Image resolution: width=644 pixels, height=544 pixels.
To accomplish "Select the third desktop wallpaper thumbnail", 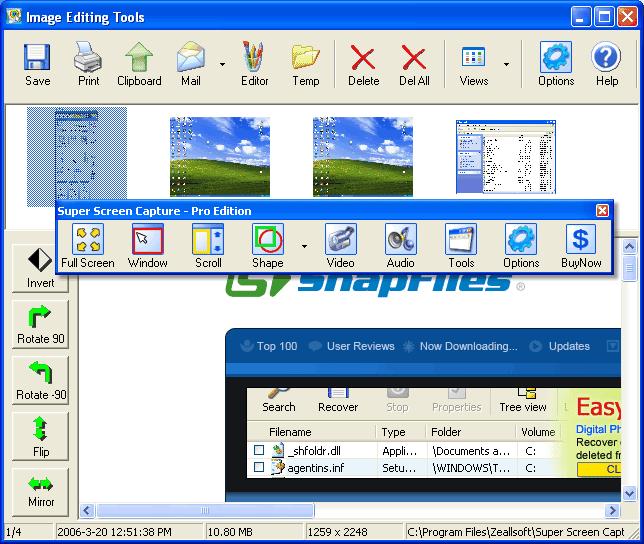I will 363,157.
